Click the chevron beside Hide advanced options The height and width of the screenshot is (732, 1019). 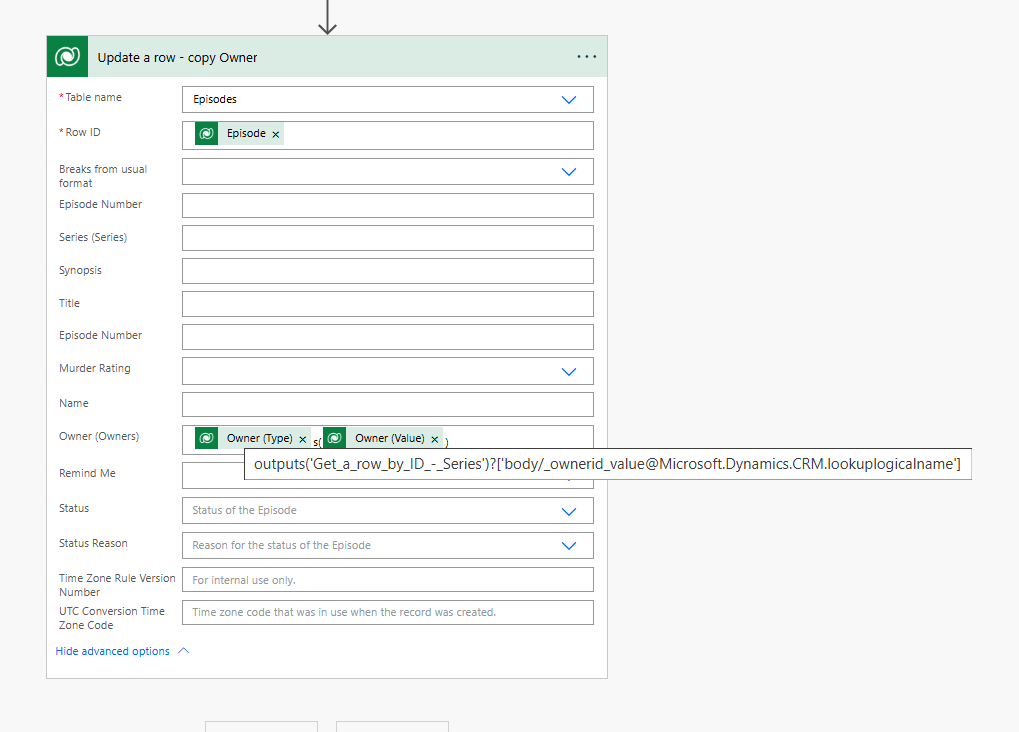point(184,651)
